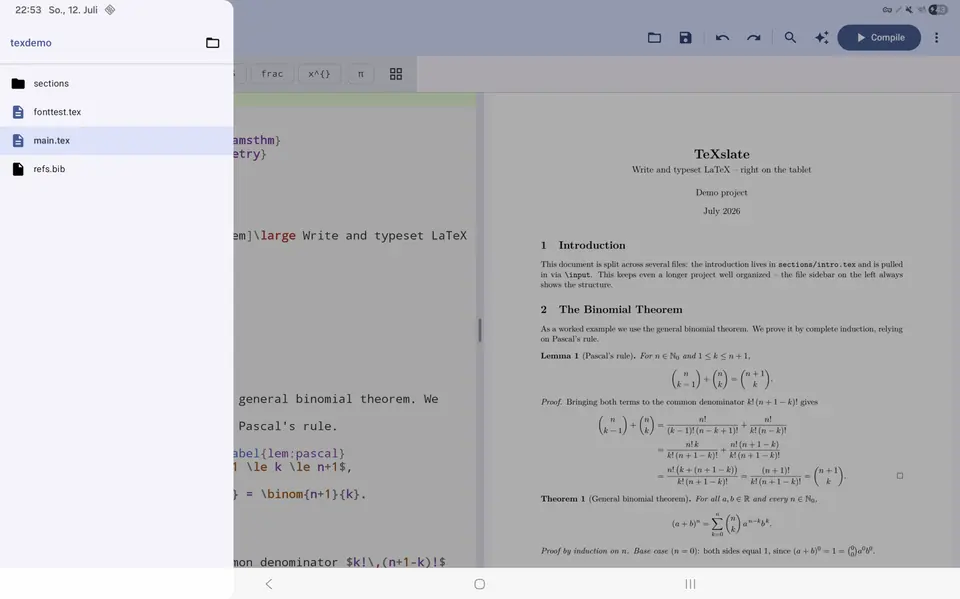
Task: Click "July 2026" in the preview
Action: [721, 211]
